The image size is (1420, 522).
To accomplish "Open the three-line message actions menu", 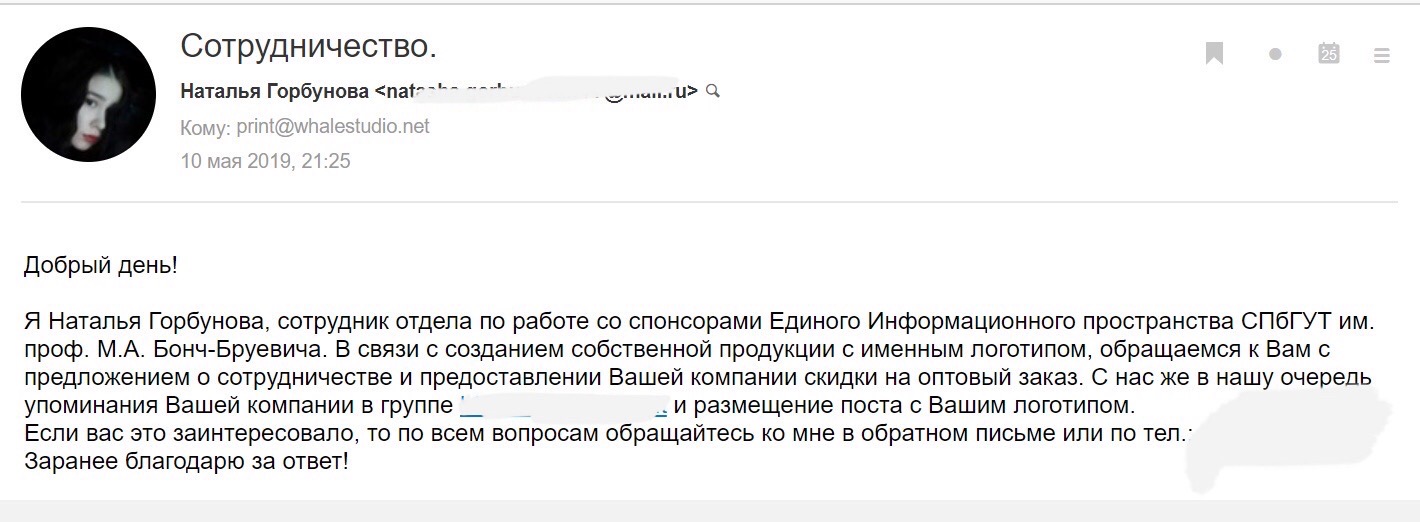I will pyautogui.click(x=1382, y=55).
